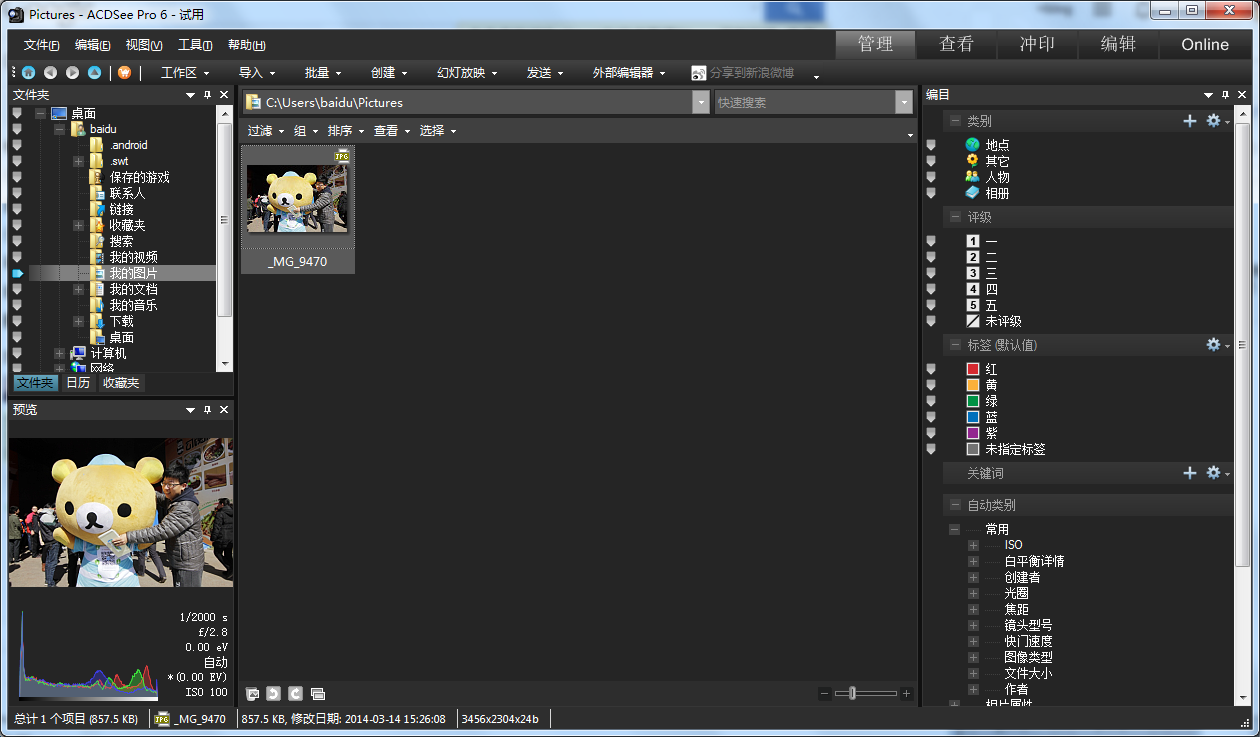The height and width of the screenshot is (737, 1260).
Task: Toggle Easy-Select indicator for rating 五
Action: [x=931, y=305]
